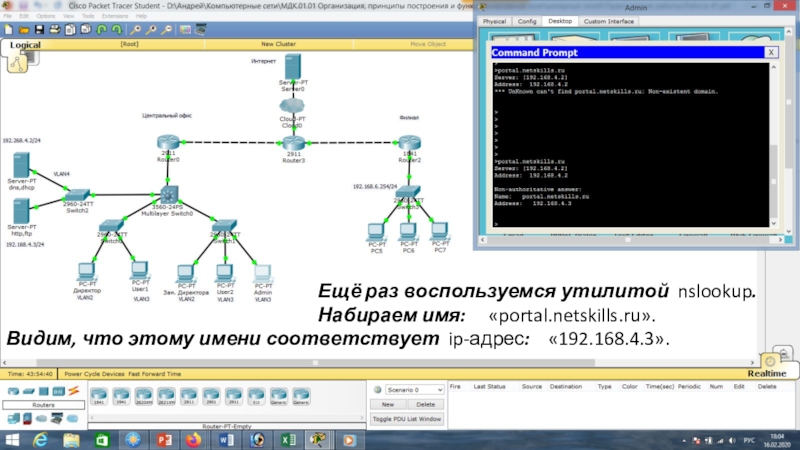
Task: Select the Hubs device category icon
Action: click(43, 391)
